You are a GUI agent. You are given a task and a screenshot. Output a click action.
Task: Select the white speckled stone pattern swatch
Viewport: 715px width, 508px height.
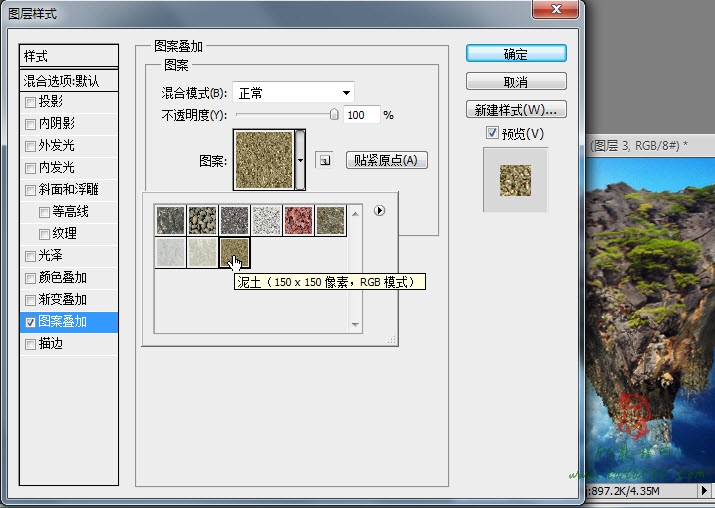pyautogui.click(x=266, y=220)
